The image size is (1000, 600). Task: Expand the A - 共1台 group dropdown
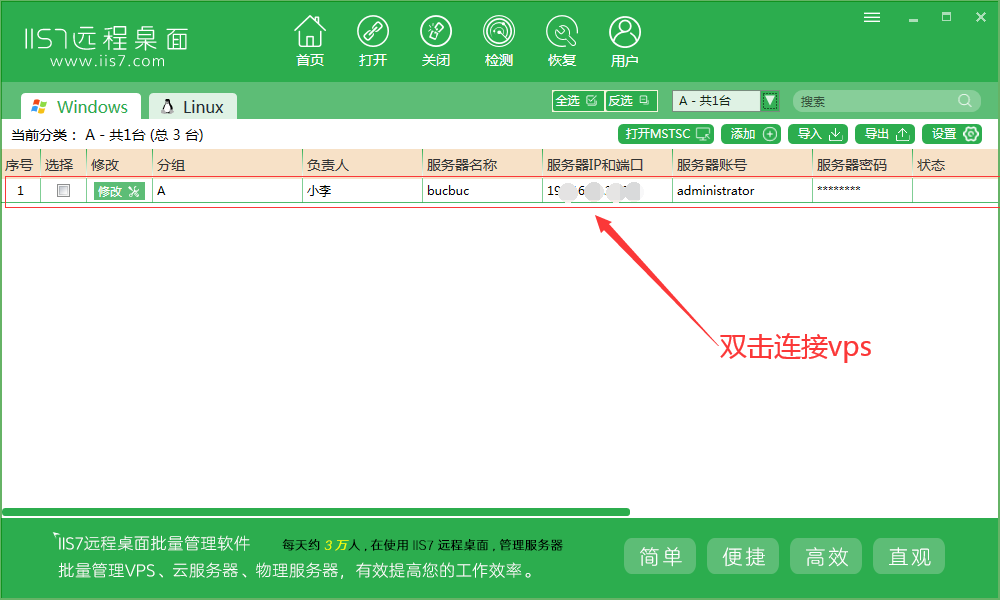click(x=770, y=101)
